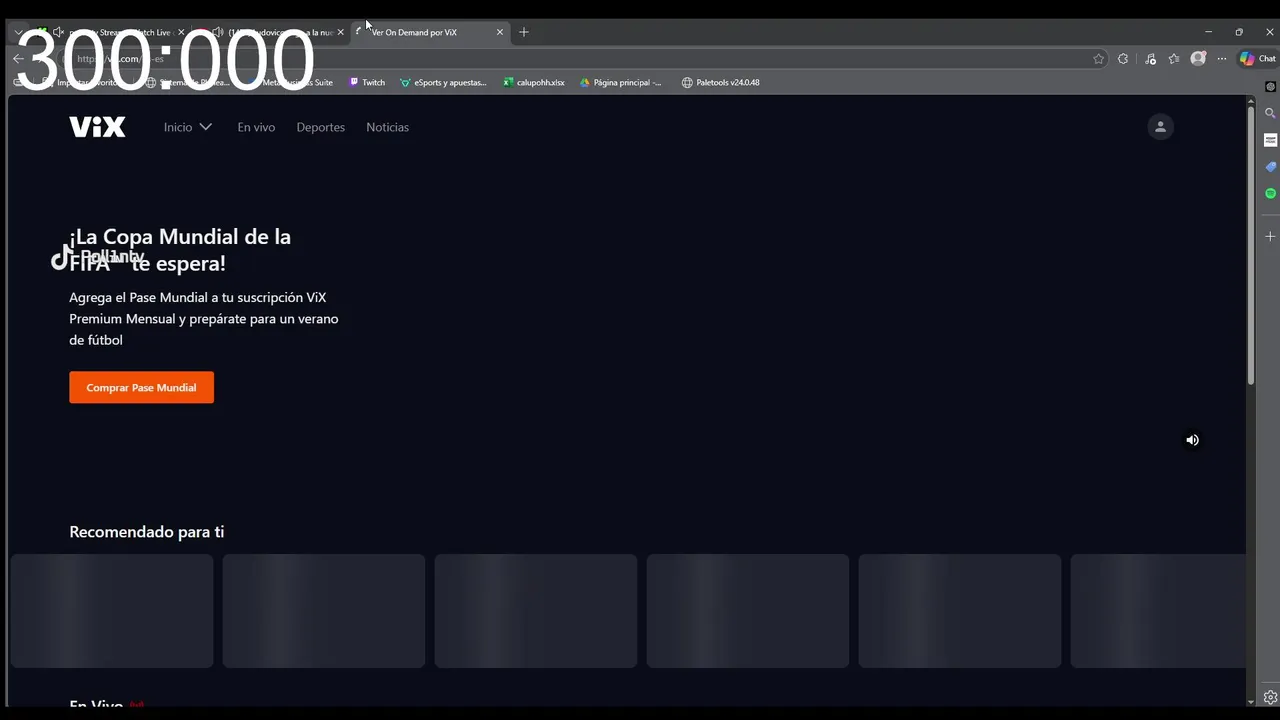Image resolution: width=1280 pixels, height=720 pixels.
Task: Open the calupohh.xlsx bookmark
Action: 534,82
